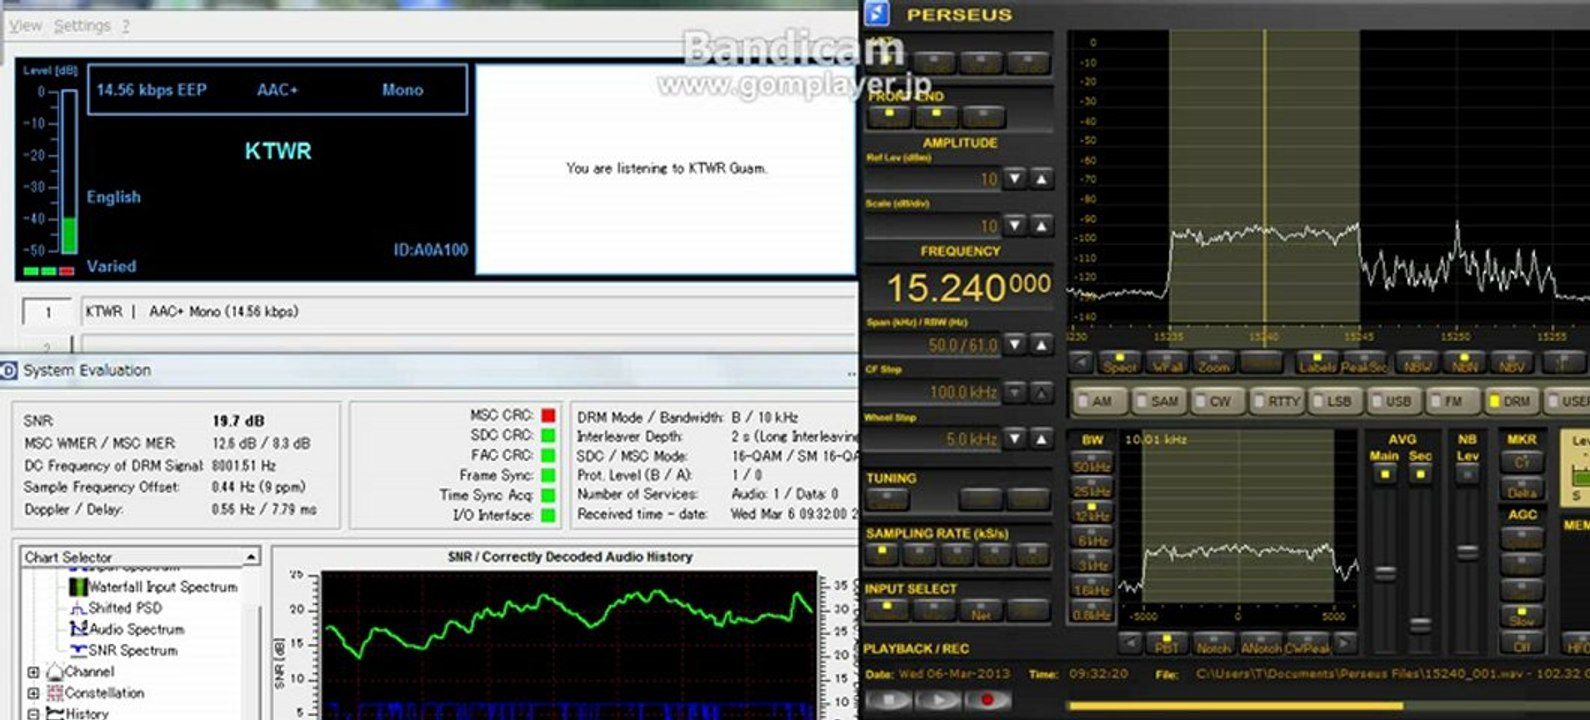Click the System Evaluation window icon
Viewport: 1590px width, 720px height.
tap(8, 370)
